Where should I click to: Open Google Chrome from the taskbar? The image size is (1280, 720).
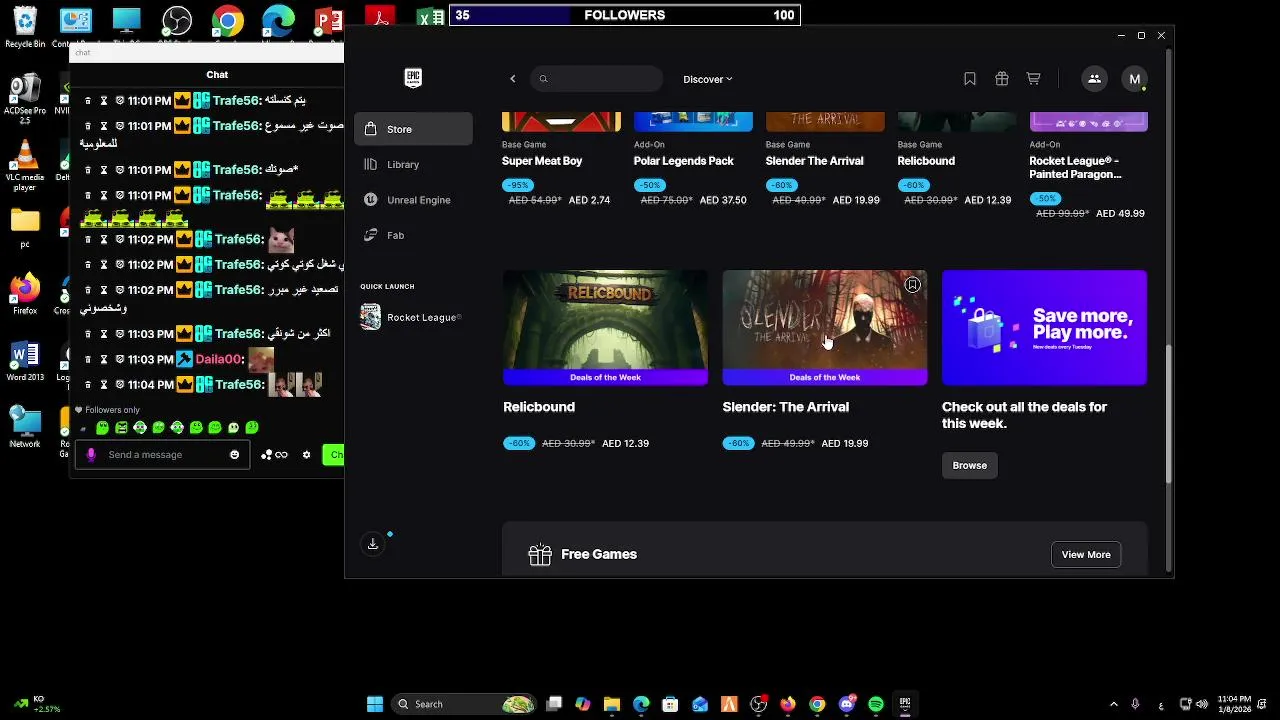pos(817,704)
